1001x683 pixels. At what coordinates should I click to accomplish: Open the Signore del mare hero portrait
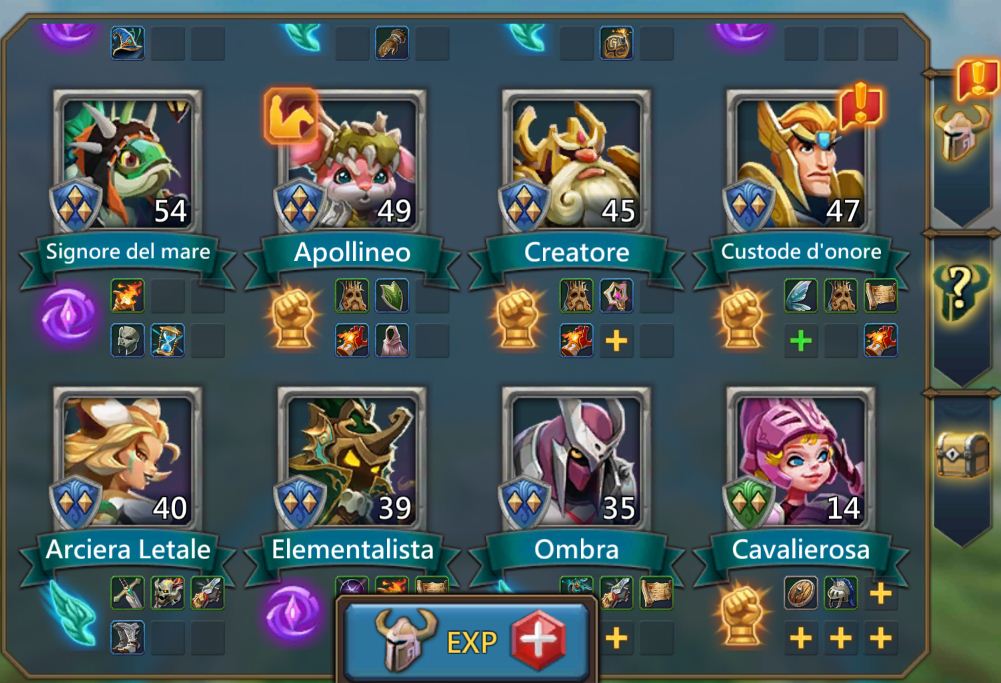[128, 162]
